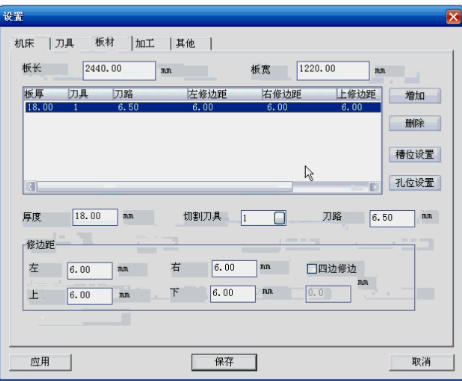Viewport: 462px width, 381px height.
Task: Click the 上 trim margin field
Action: (90, 296)
